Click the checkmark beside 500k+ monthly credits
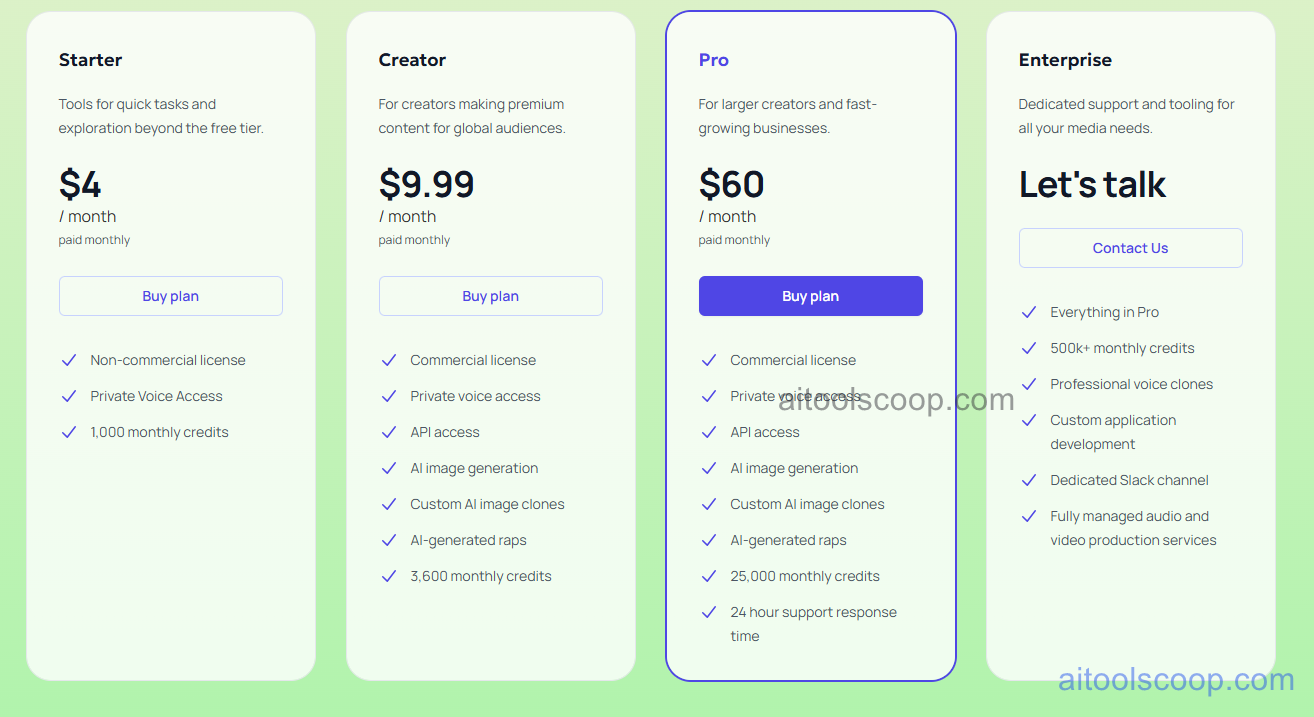The width and height of the screenshot is (1314, 717). pos(1029,348)
